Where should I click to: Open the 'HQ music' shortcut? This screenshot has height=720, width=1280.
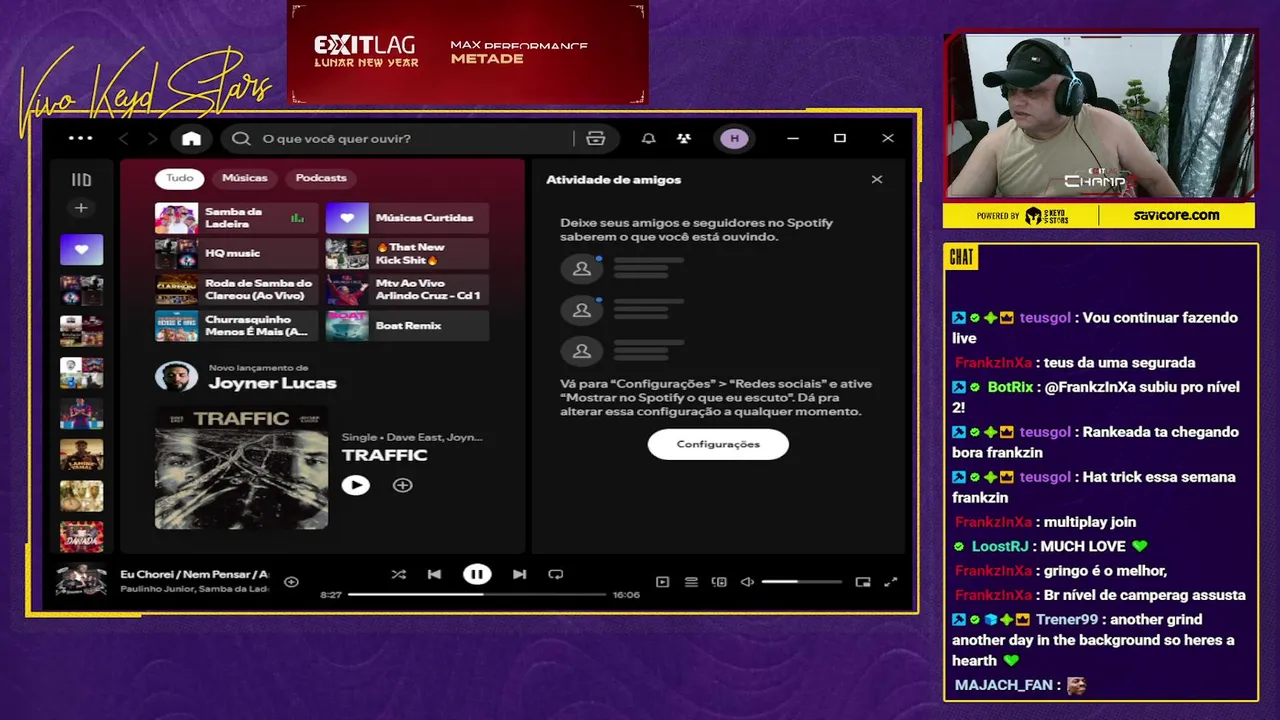(x=236, y=254)
